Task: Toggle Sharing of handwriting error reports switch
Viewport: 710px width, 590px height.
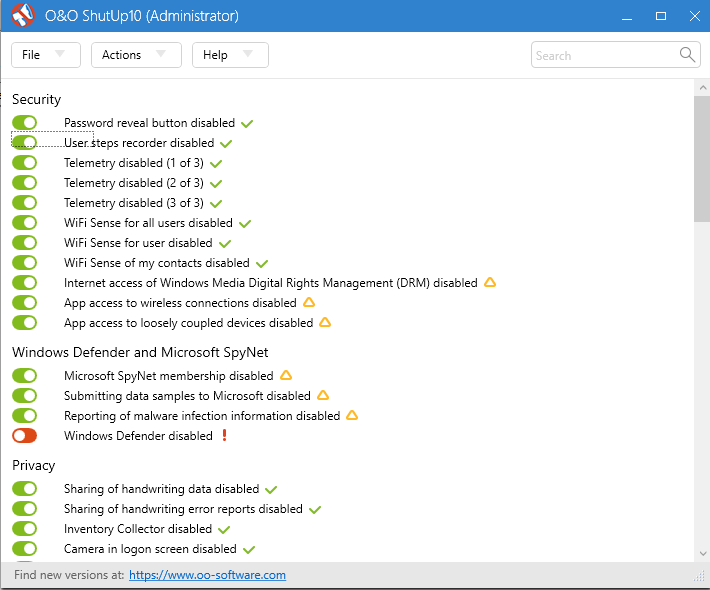Action: click(x=24, y=508)
